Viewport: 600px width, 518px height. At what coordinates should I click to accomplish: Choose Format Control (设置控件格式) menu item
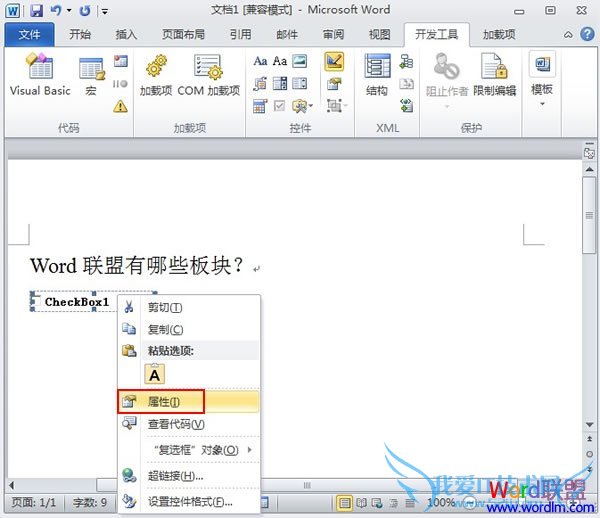(x=189, y=501)
